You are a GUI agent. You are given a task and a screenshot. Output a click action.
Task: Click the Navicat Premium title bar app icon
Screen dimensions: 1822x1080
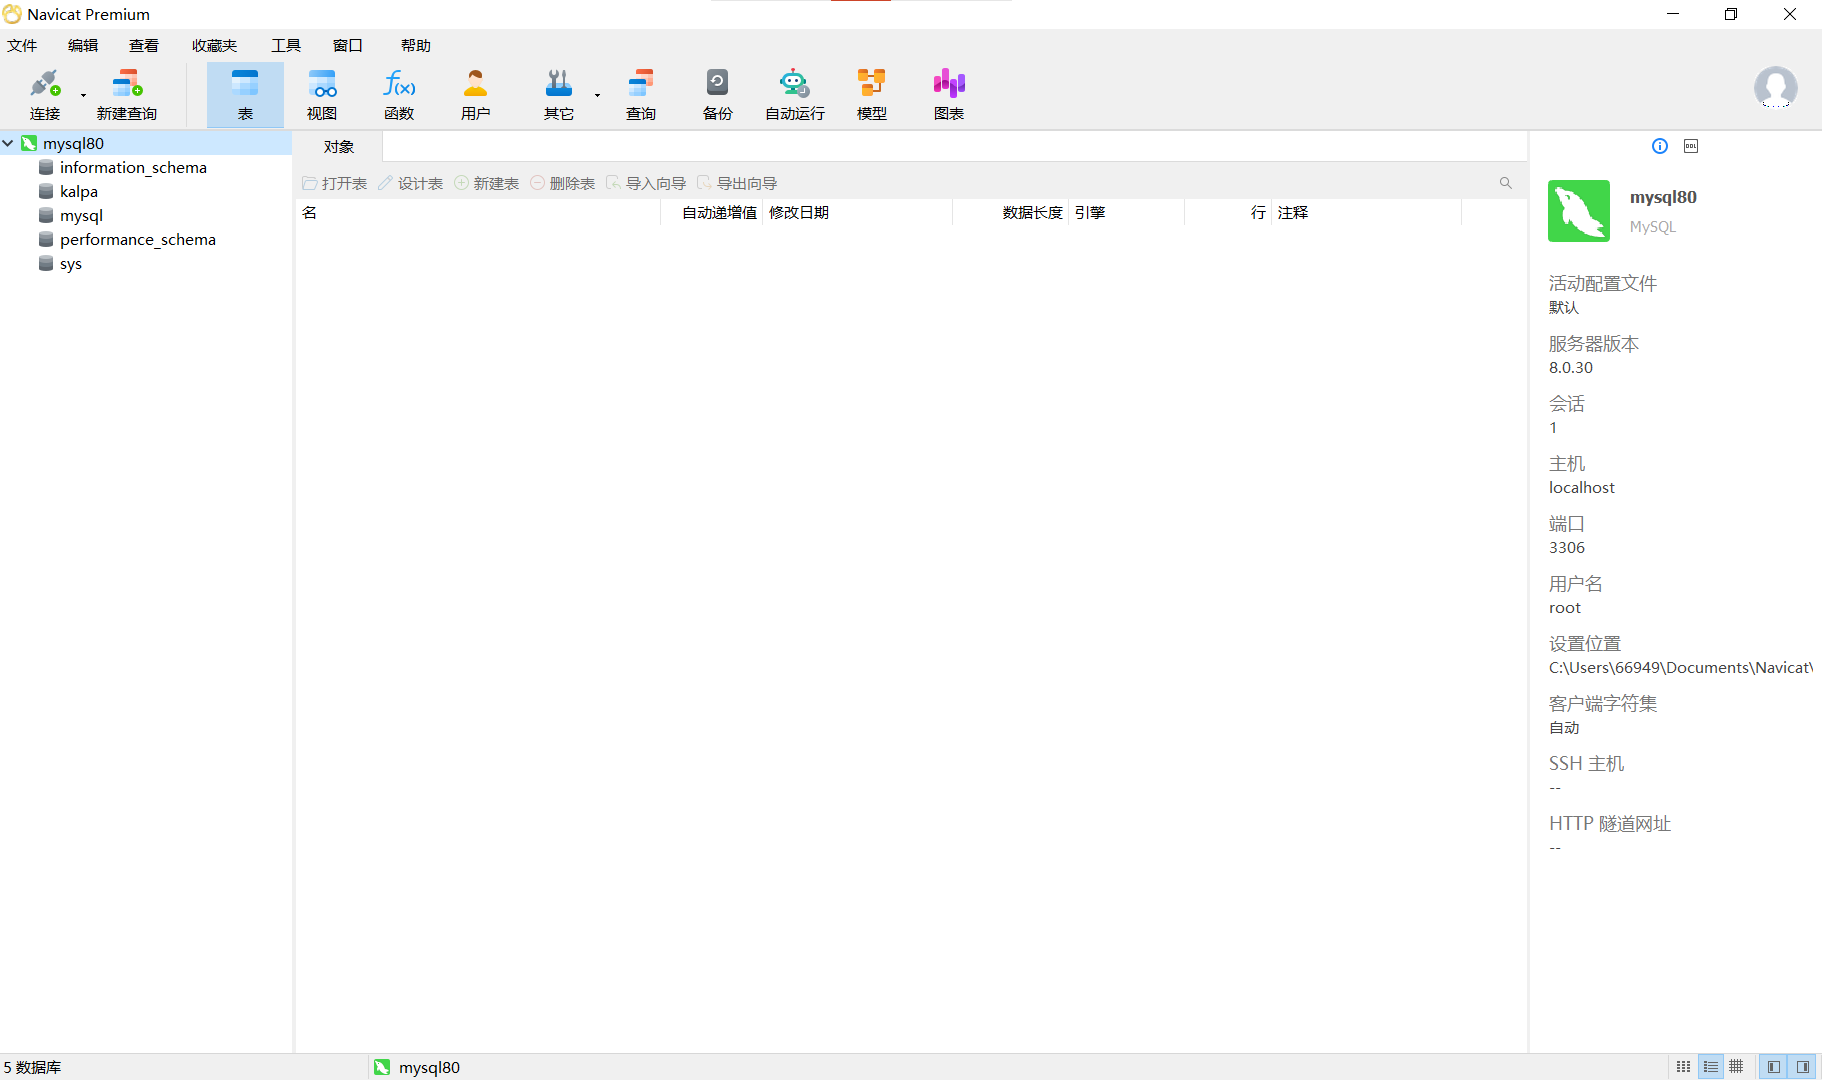[x=12, y=14]
